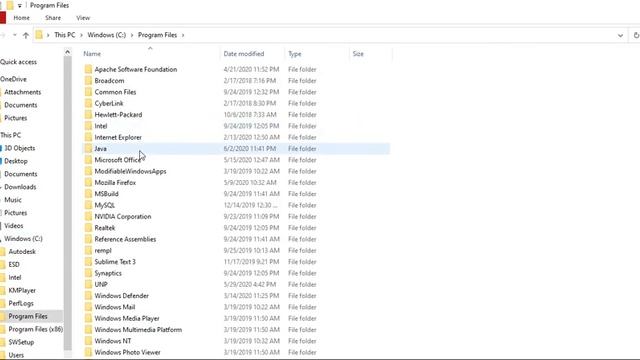
Task: Open the Share ribbon tab
Action: tap(53, 18)
